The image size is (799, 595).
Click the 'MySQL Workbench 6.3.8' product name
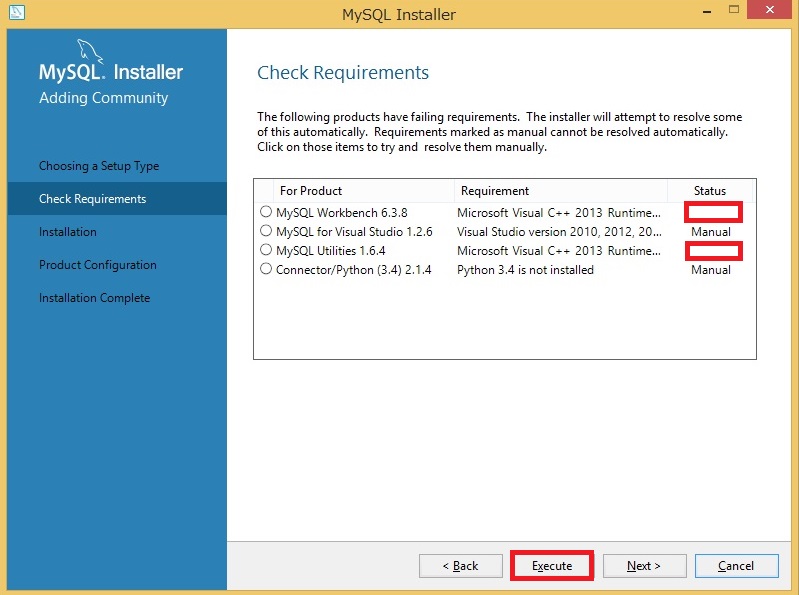(x=341, y=212)
